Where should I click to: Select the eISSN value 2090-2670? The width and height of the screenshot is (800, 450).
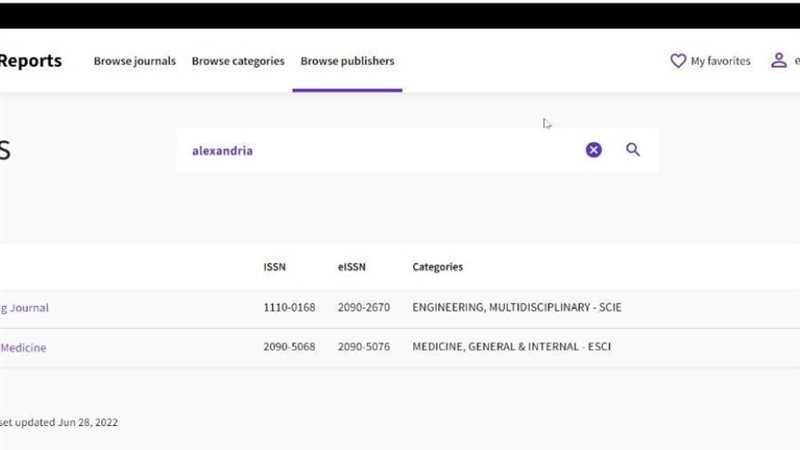coord(362,308)
